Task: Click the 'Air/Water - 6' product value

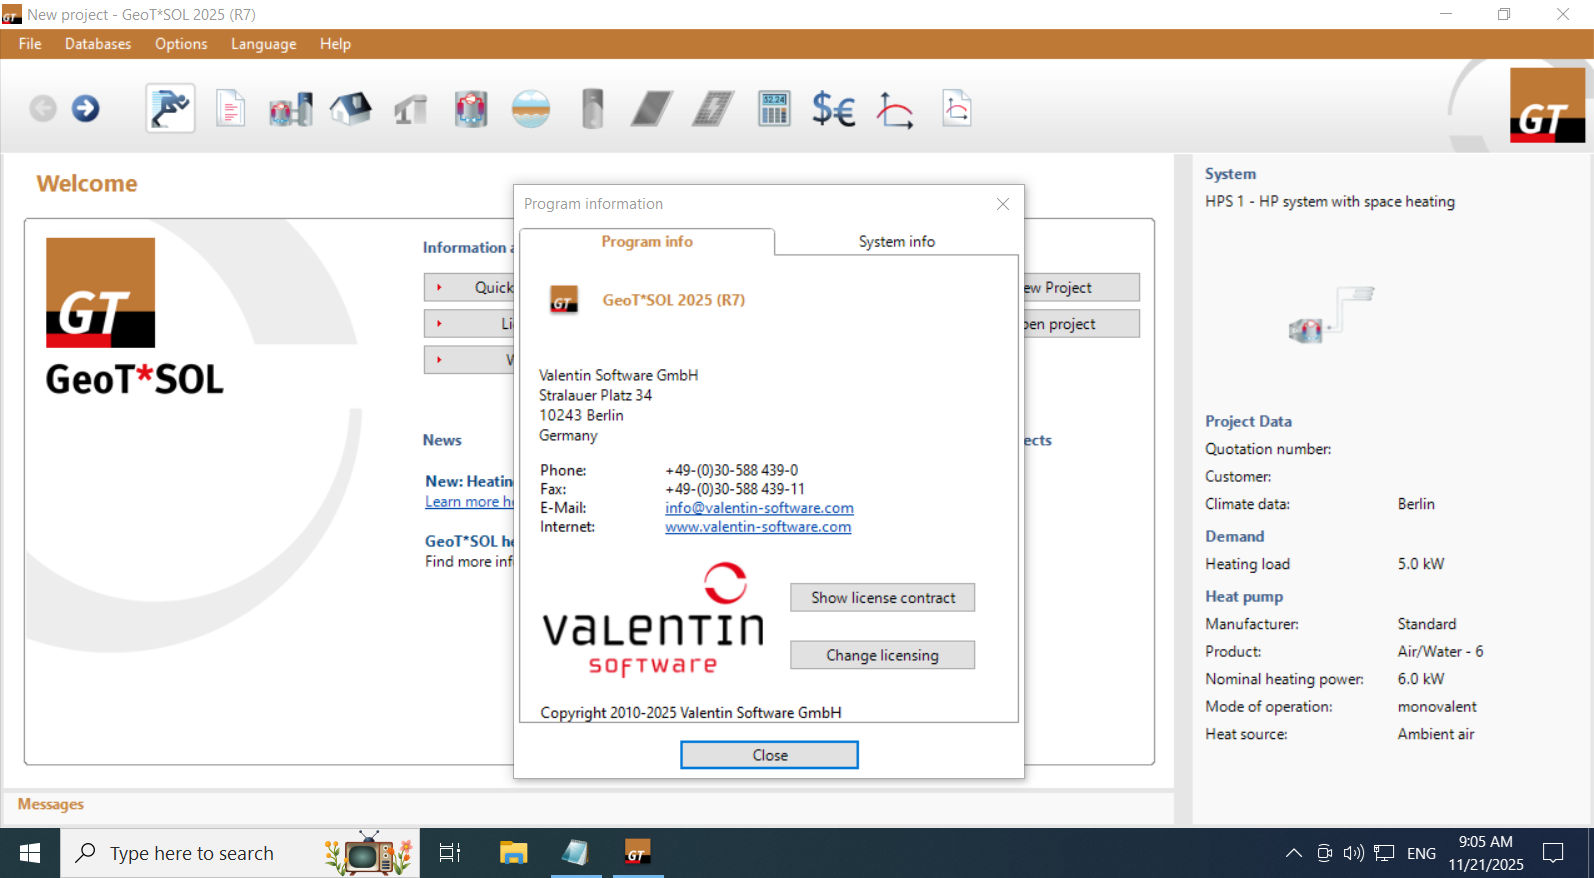Action: 1440,652
